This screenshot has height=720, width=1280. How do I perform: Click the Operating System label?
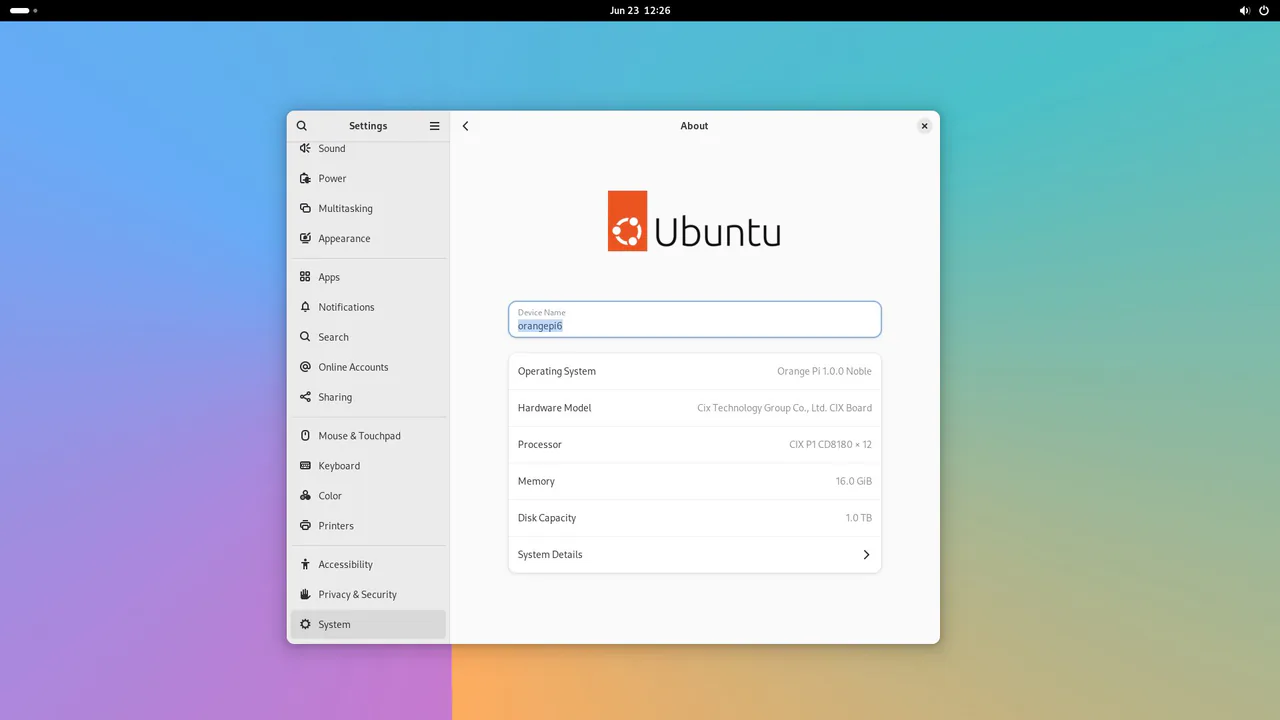pos(557,371)
